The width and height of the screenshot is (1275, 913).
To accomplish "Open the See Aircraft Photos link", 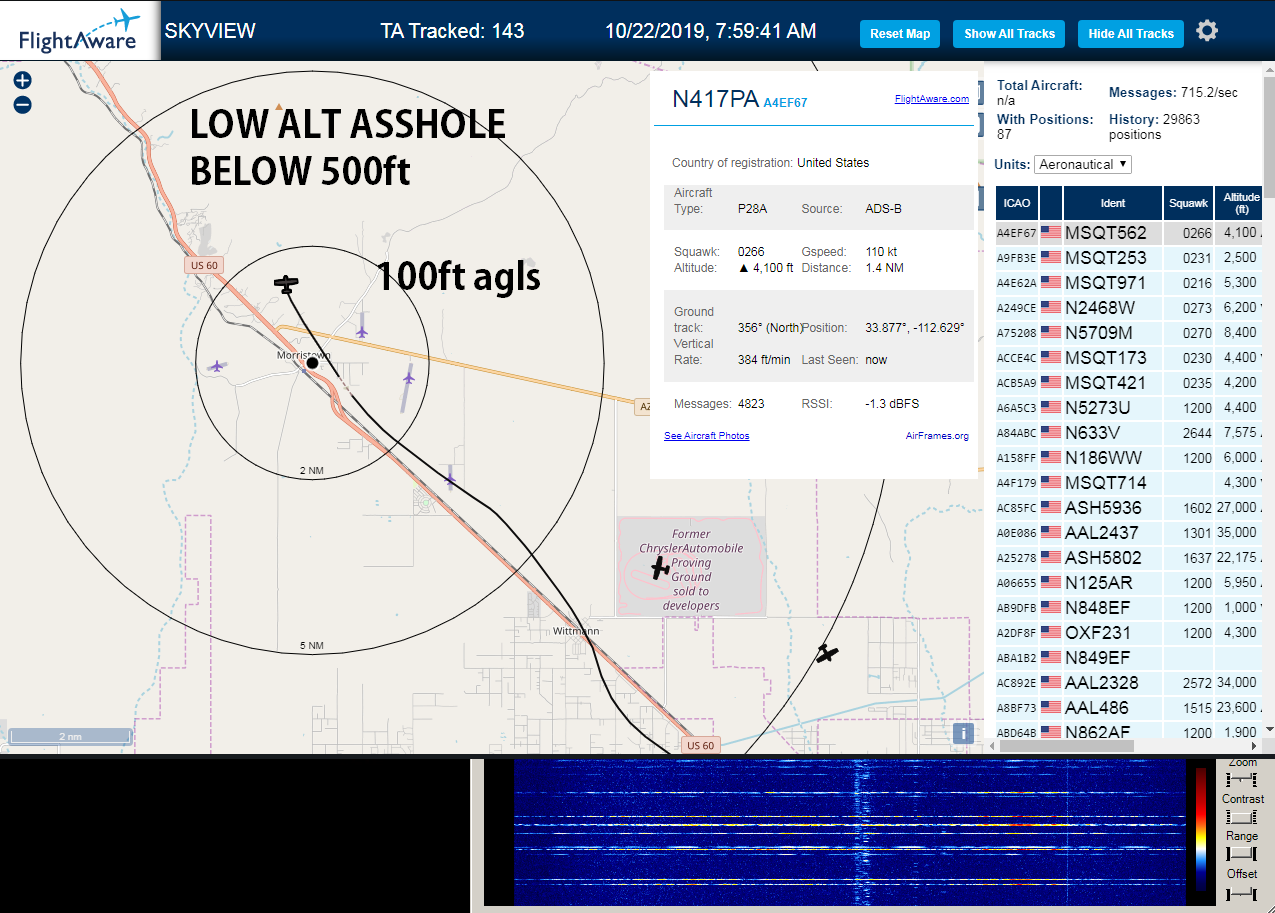I will click(707, 436).
